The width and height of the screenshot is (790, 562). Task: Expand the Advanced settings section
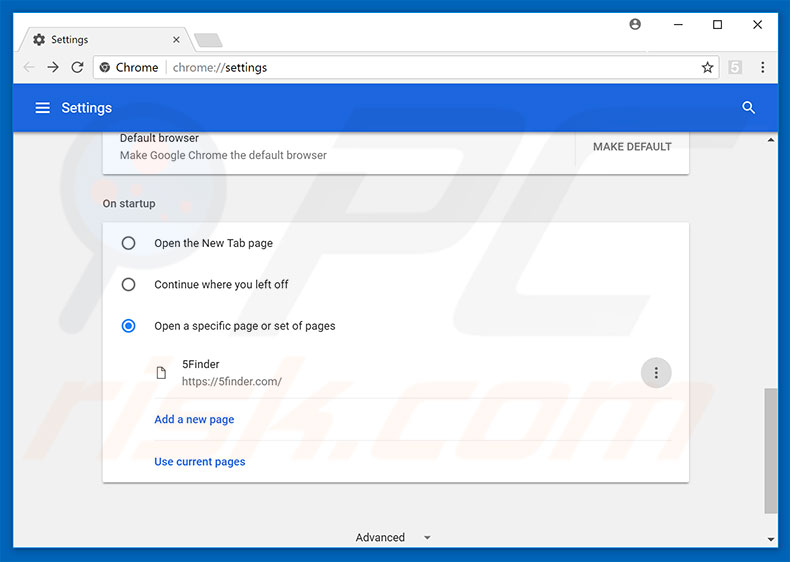393,537
